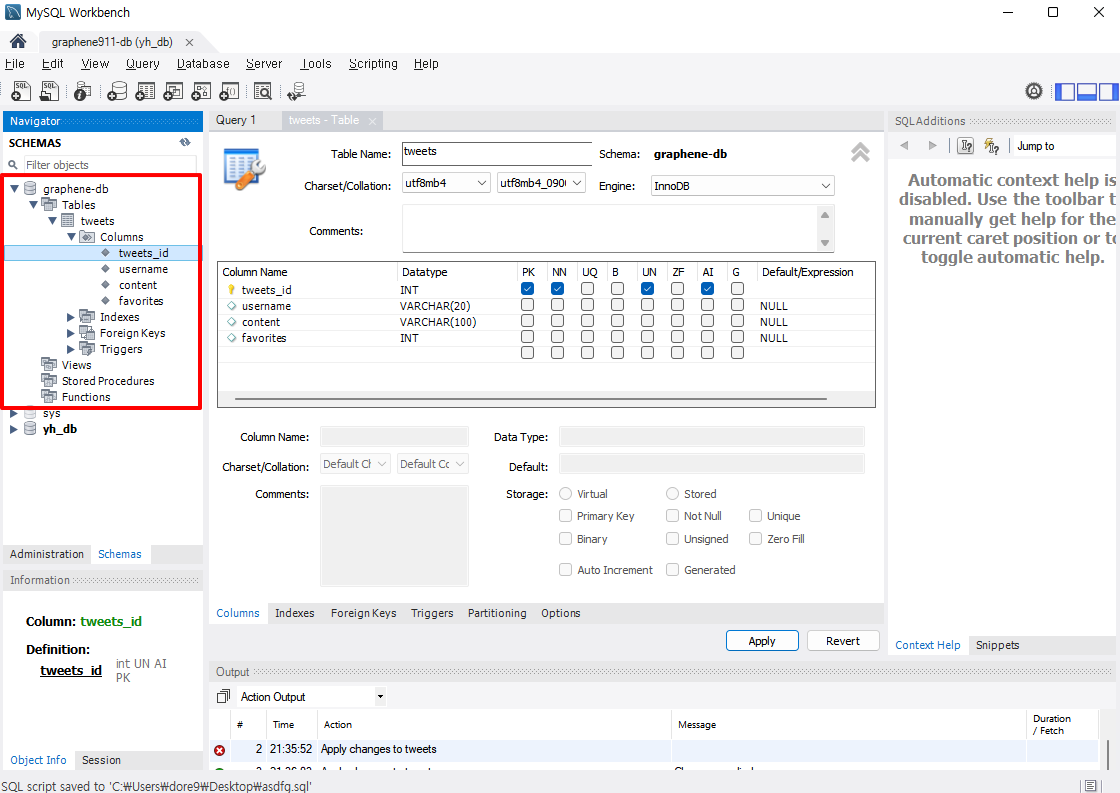Collapse the Tables tree node
This screenshot has width=1120, height=793.
pos(34,204)
